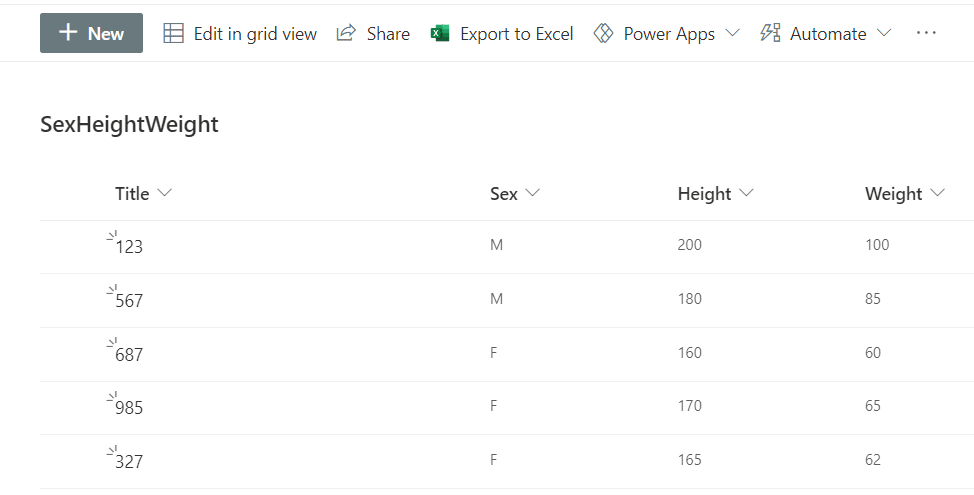Screen dimensions: 974x495
Task: Expand the Power Apps dropdown chevron
Action: (732, 34)
